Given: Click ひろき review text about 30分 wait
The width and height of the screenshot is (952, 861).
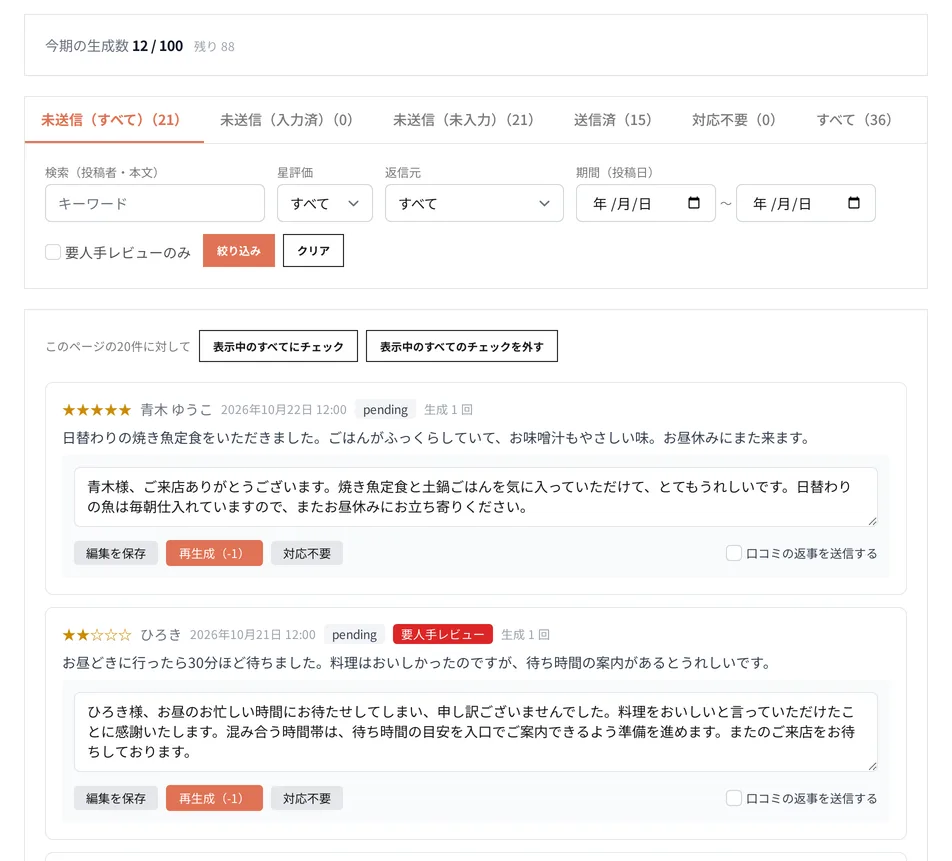Looking at the screenshot, I should point(417,662).
